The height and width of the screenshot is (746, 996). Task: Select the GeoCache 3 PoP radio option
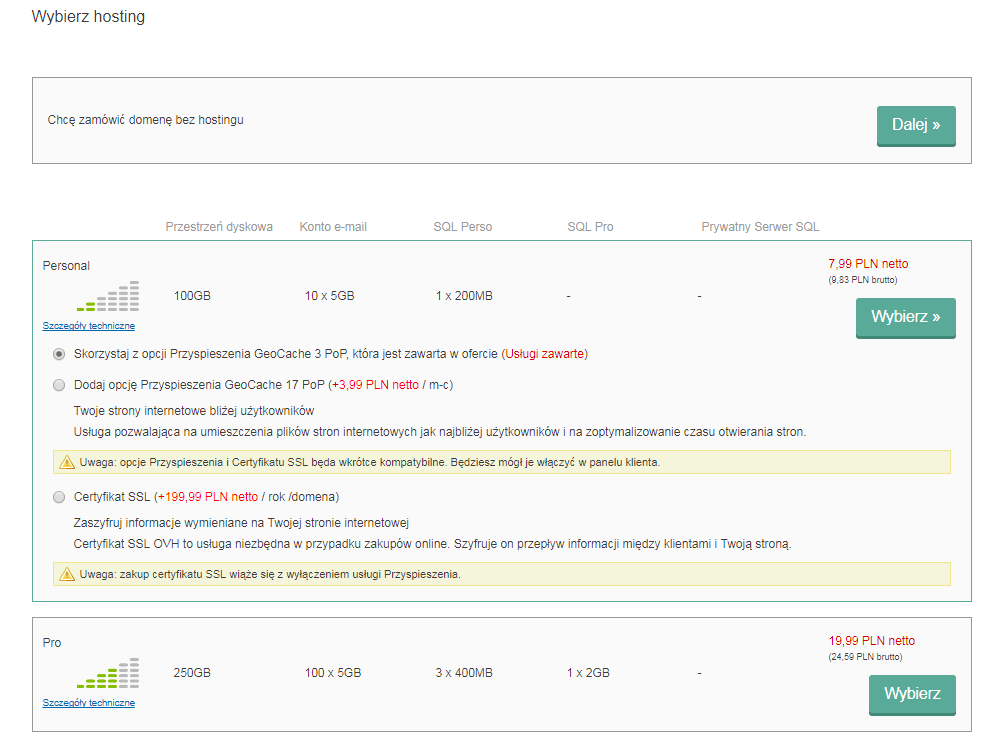(59, 354)
